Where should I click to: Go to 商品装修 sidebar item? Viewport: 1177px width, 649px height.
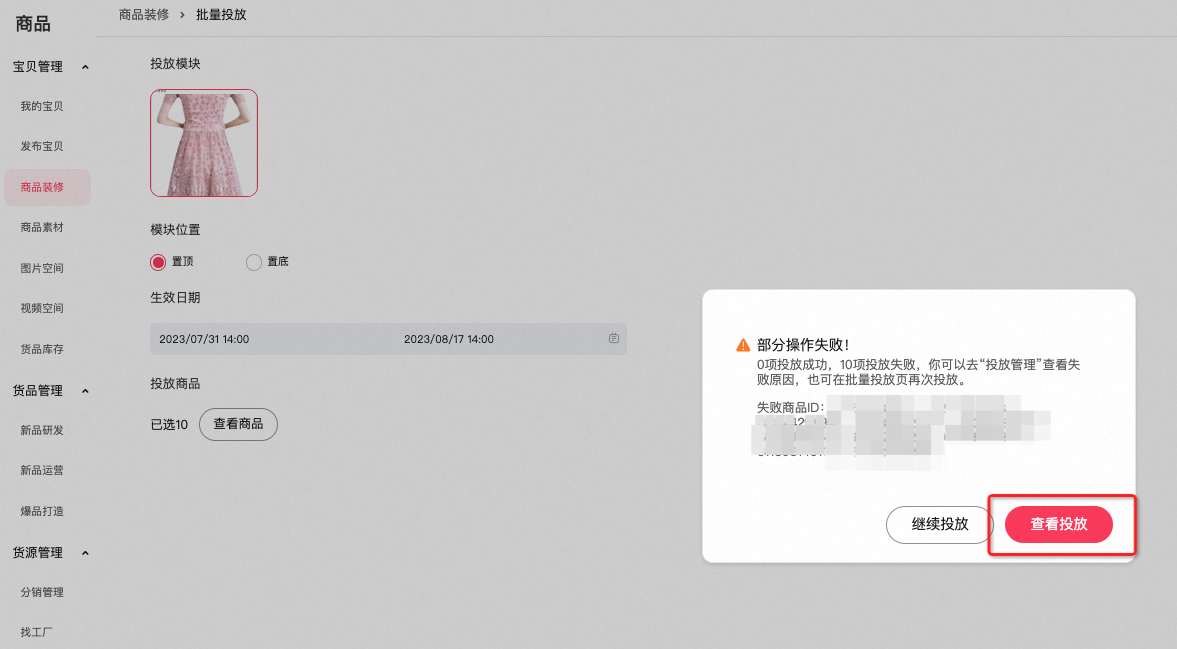pos(47,187)
